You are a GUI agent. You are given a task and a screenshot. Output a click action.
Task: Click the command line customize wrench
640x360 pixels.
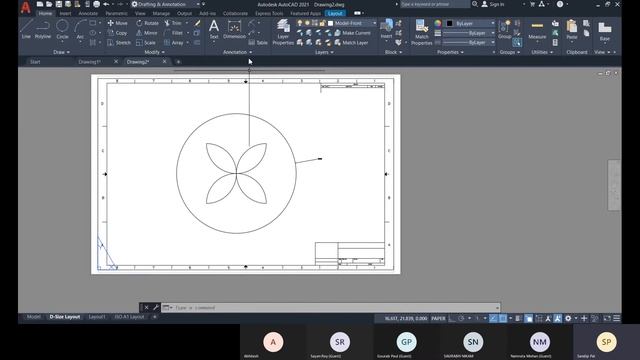[156, 307]
